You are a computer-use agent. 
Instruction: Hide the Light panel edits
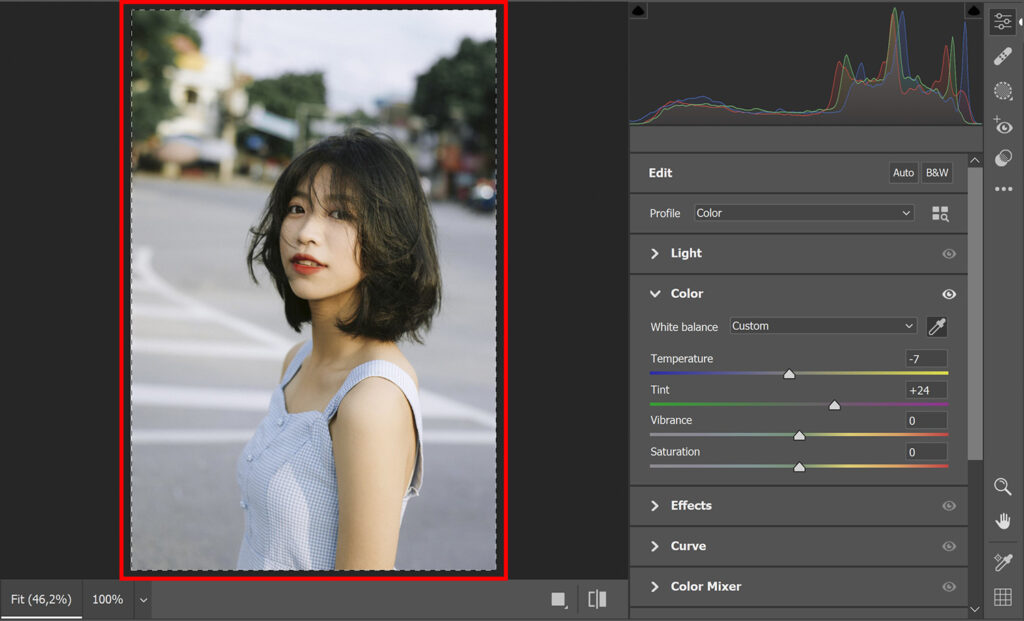pyautogui.click(x=949, y=253)
